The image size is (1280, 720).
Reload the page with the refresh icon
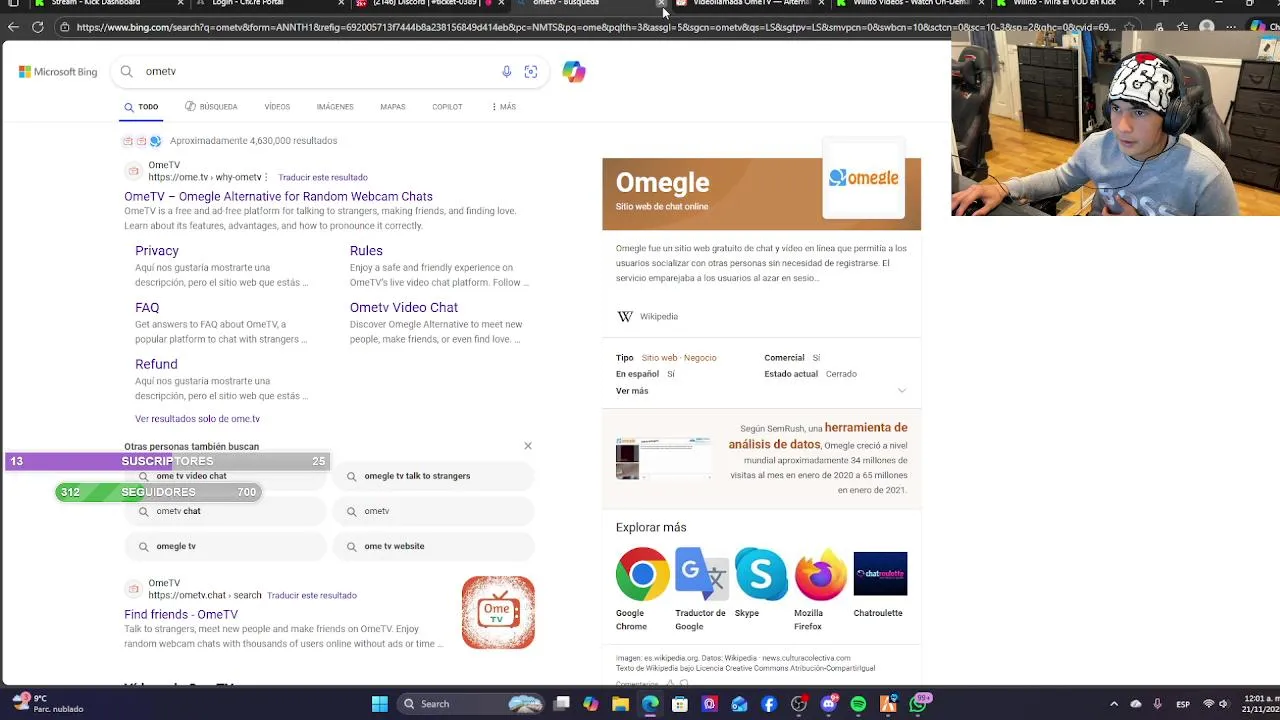coord(37,27)
